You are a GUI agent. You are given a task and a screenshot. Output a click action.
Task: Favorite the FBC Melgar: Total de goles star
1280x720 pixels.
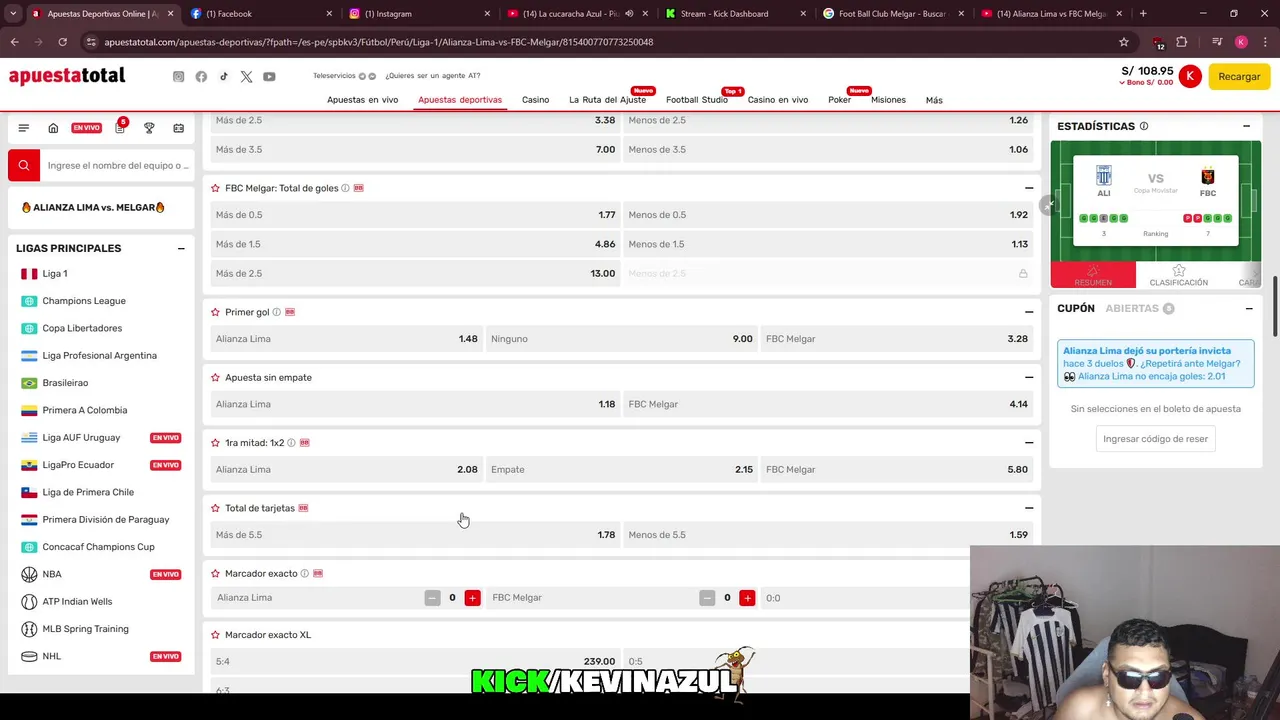pos(215,188)
